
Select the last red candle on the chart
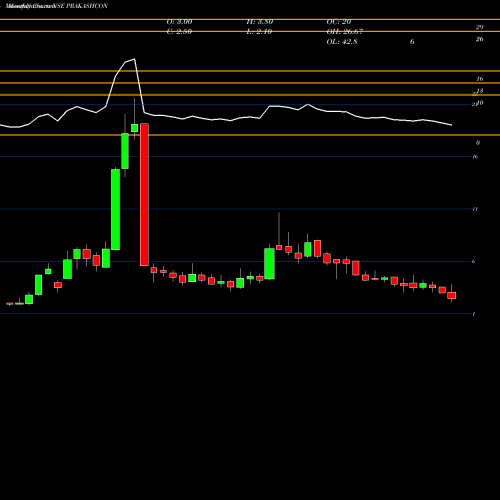tap(452, 295)
